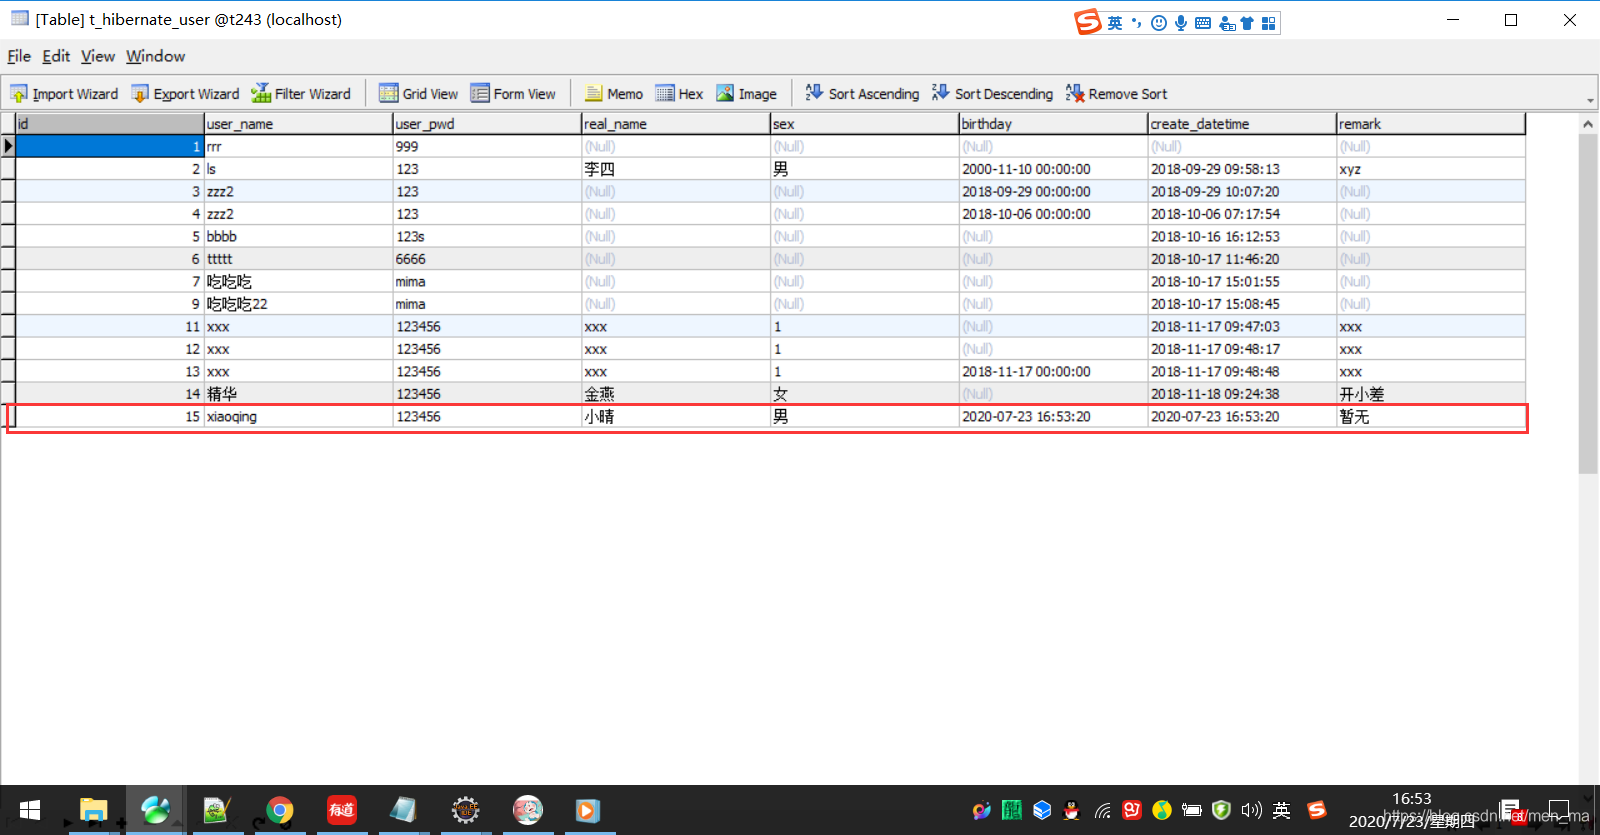
Task: Click the create_datetime column header
Action: (1242, 124)
